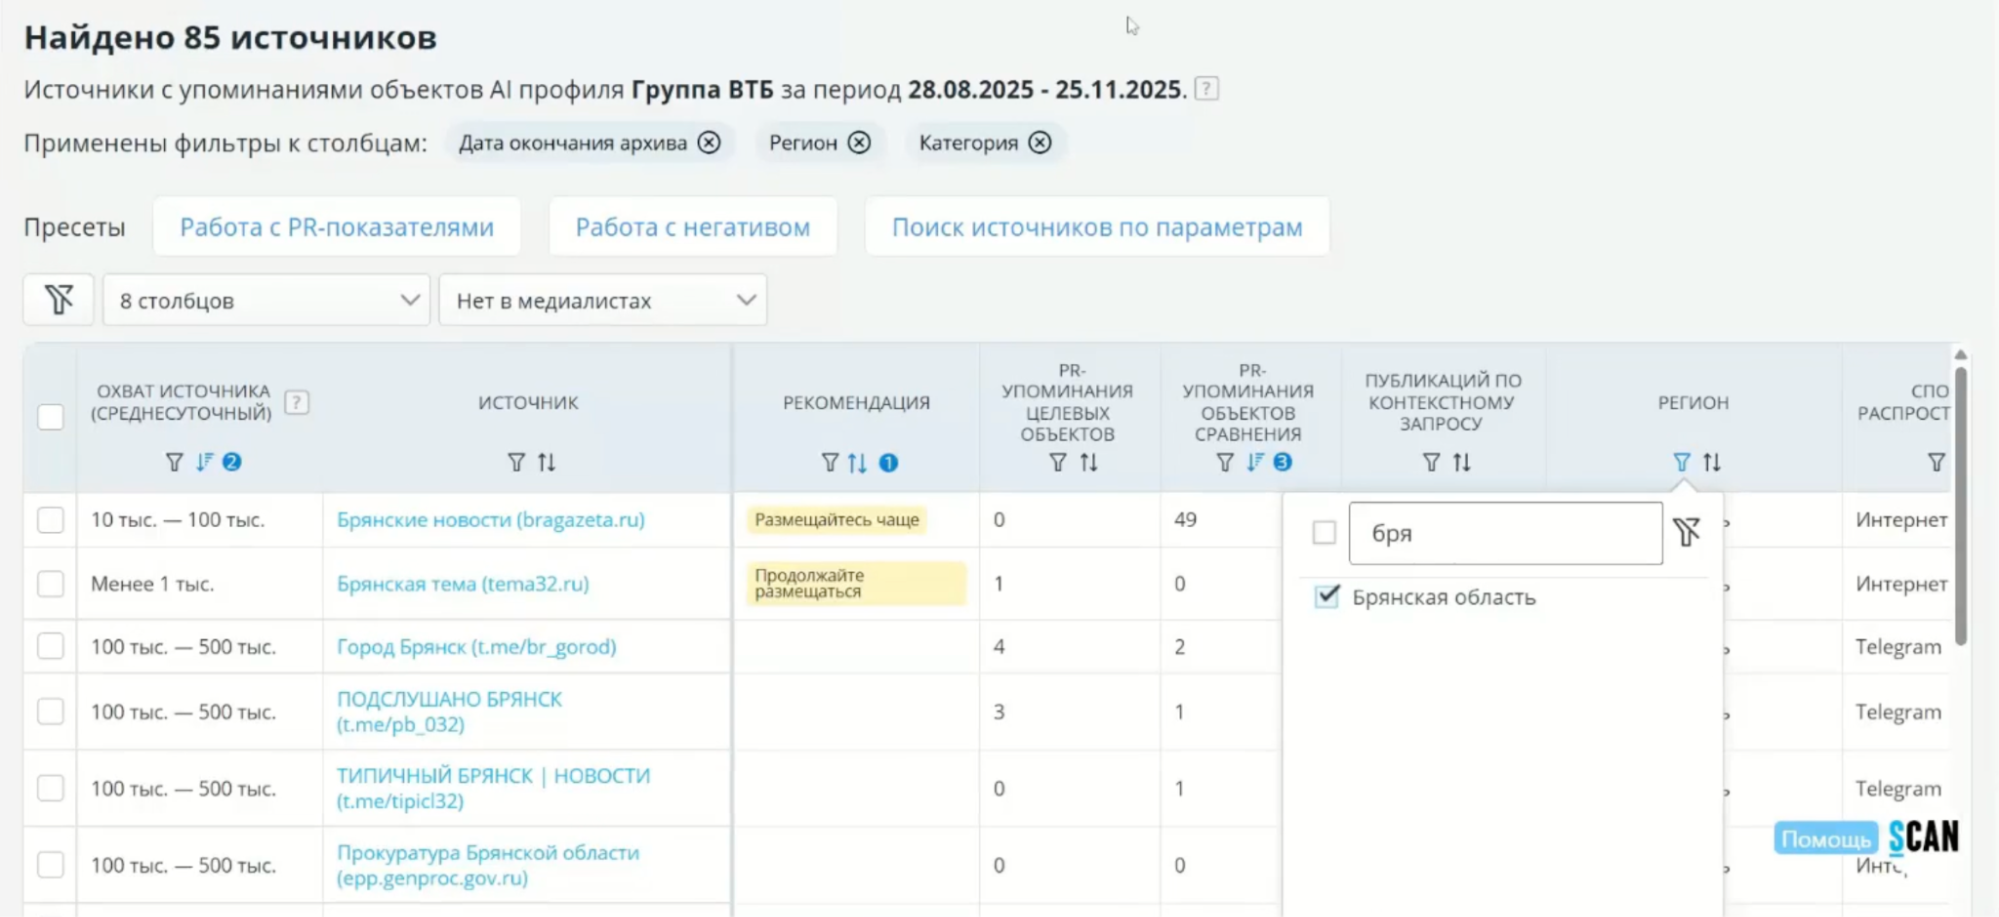
Task: Sort by the Рекомендация column
Action: click(x=857, y=463)
